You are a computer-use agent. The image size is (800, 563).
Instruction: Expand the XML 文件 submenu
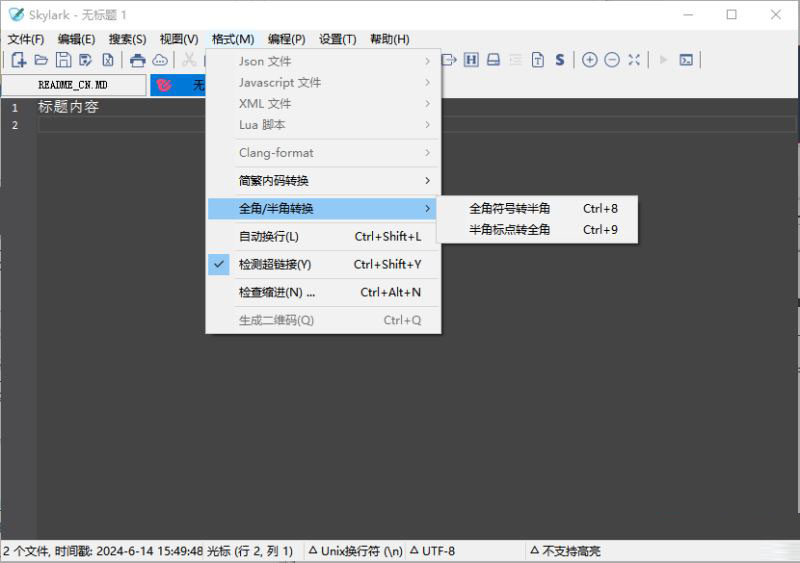[323, 104]
